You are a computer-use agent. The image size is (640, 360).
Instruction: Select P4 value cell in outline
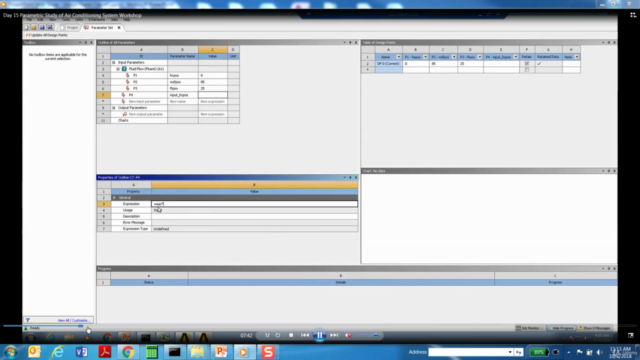coord(213,95)
